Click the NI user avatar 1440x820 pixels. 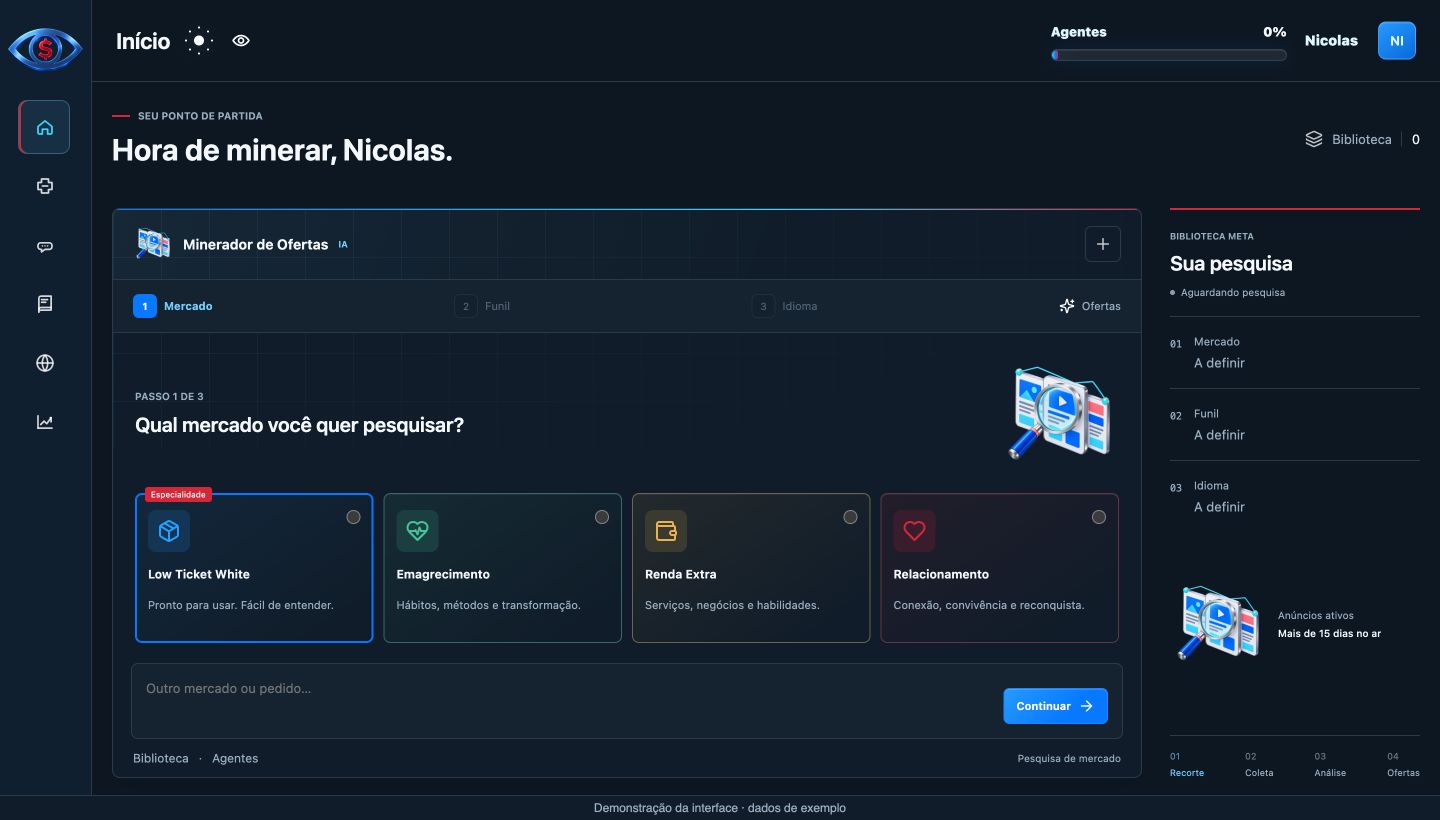pos(1397,41)
